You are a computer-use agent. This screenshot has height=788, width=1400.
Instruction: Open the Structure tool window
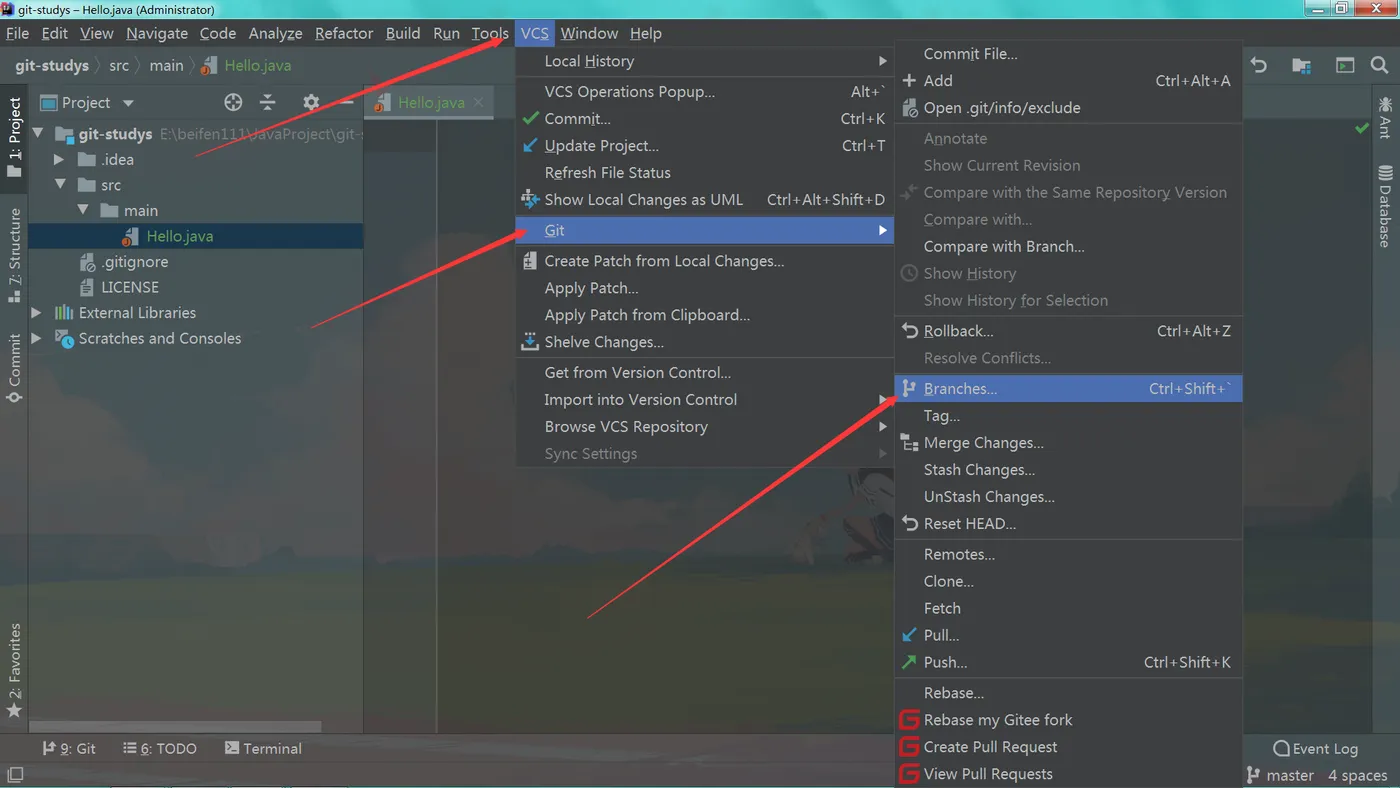point(14,255)
